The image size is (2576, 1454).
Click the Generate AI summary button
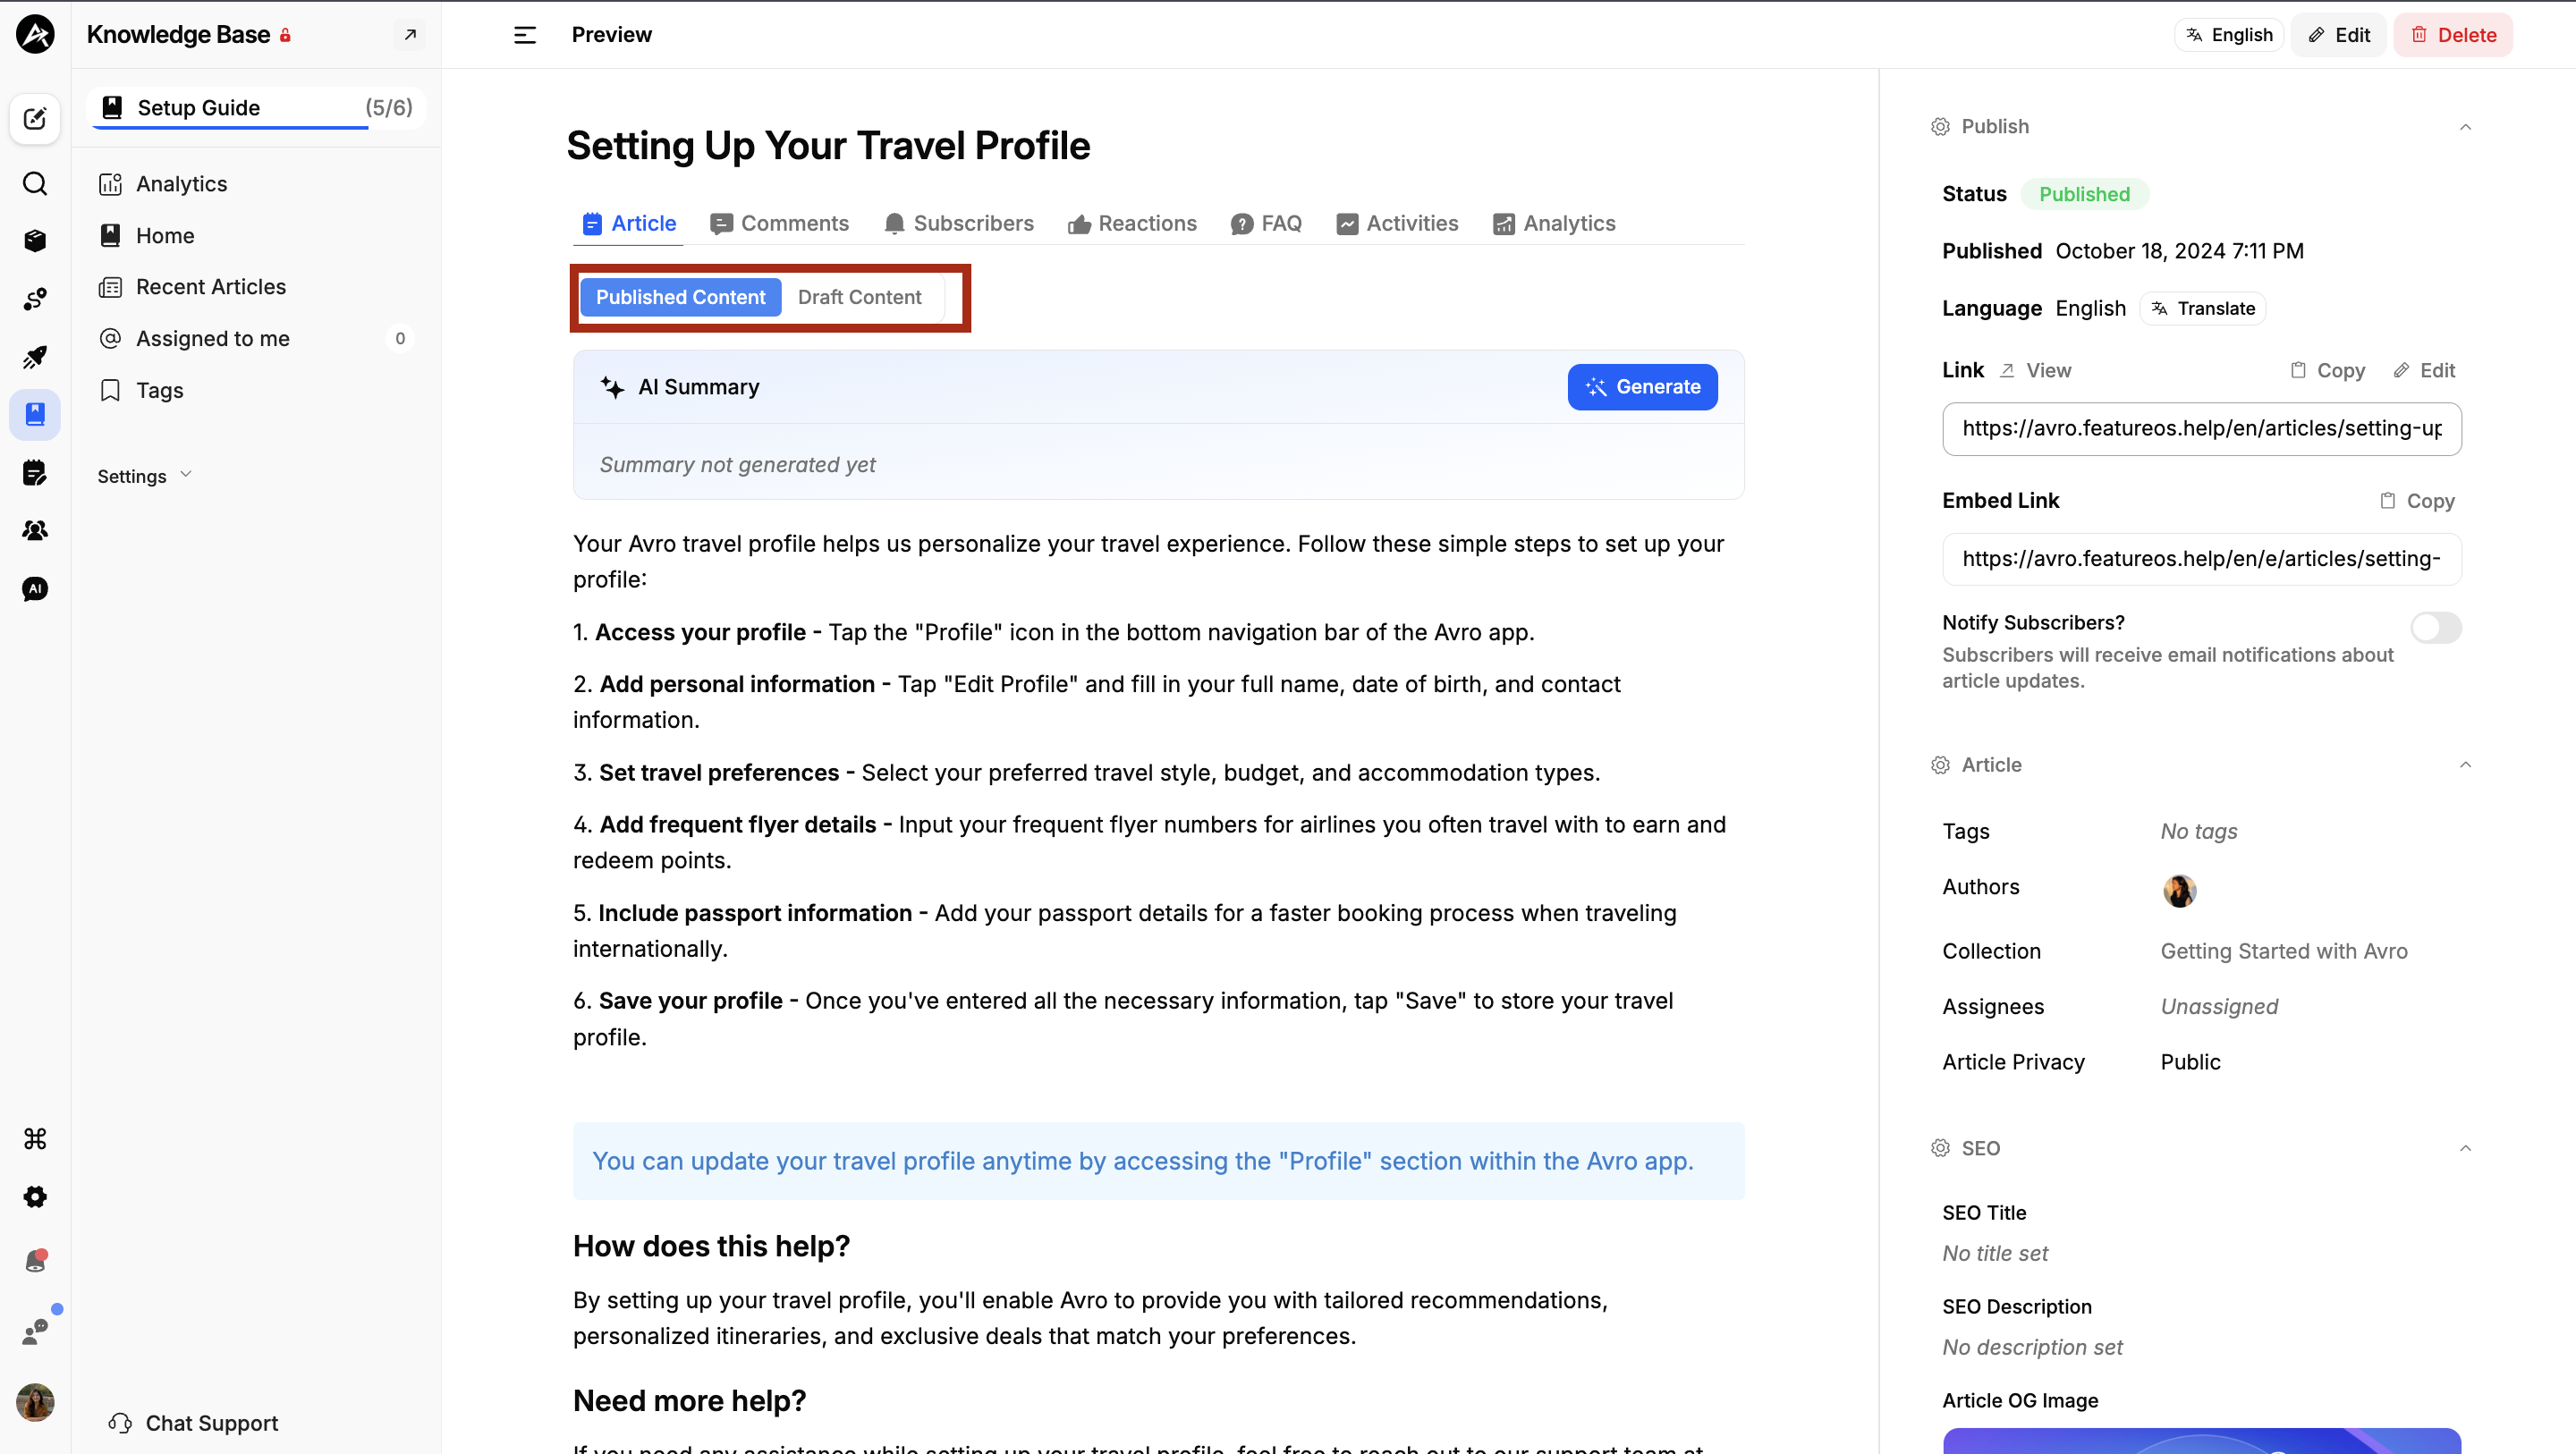[1642, 387]
